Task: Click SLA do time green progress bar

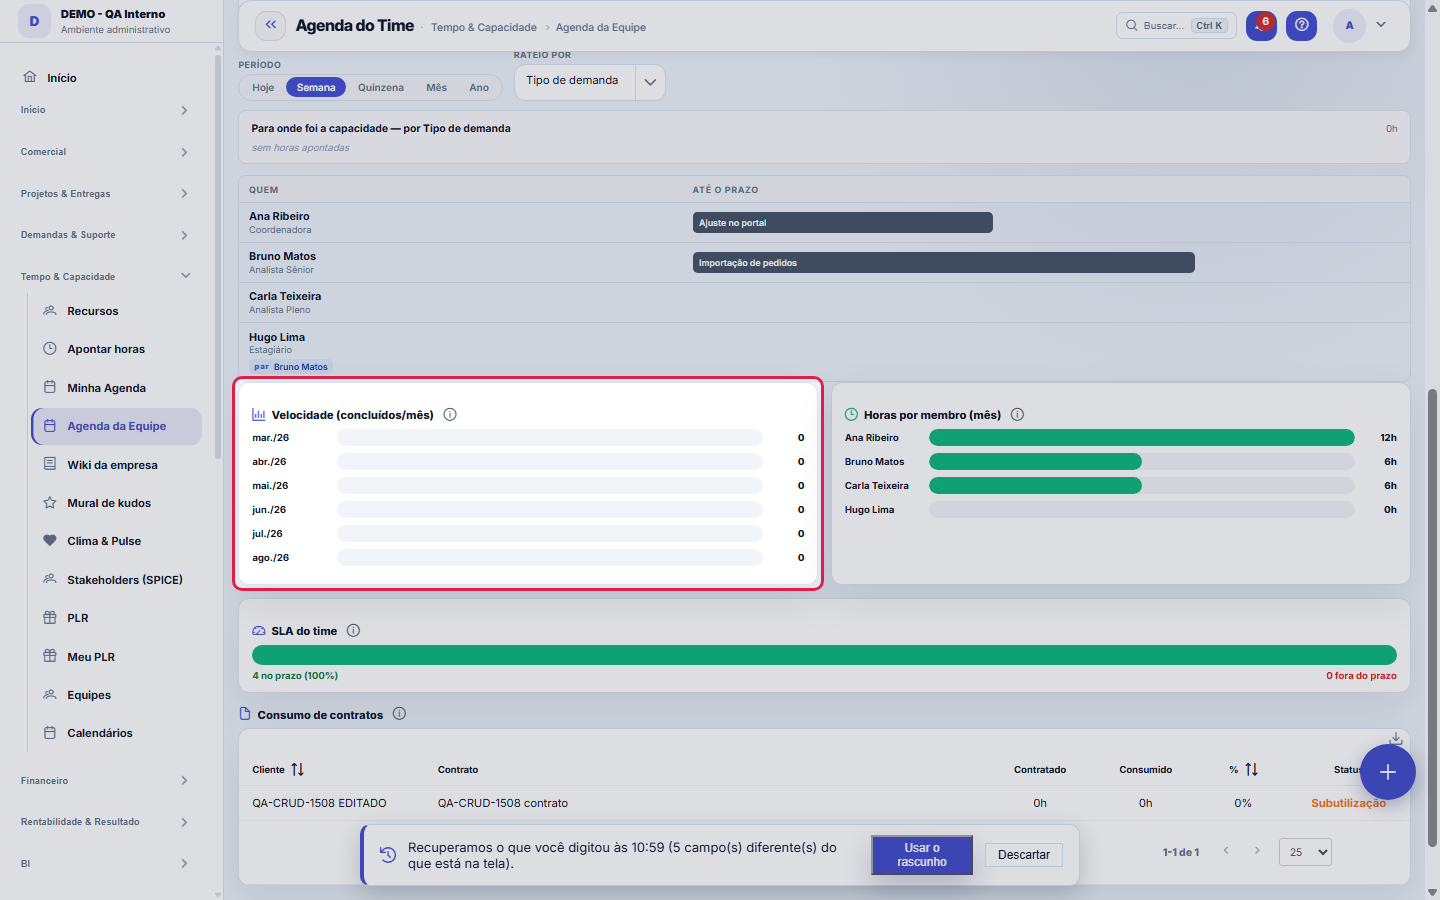Action: click(824, 655)
